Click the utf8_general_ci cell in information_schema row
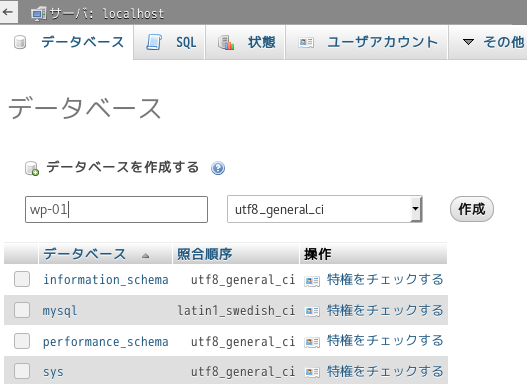This screenshot has height=384, width=527. click(x=243, y=280)
